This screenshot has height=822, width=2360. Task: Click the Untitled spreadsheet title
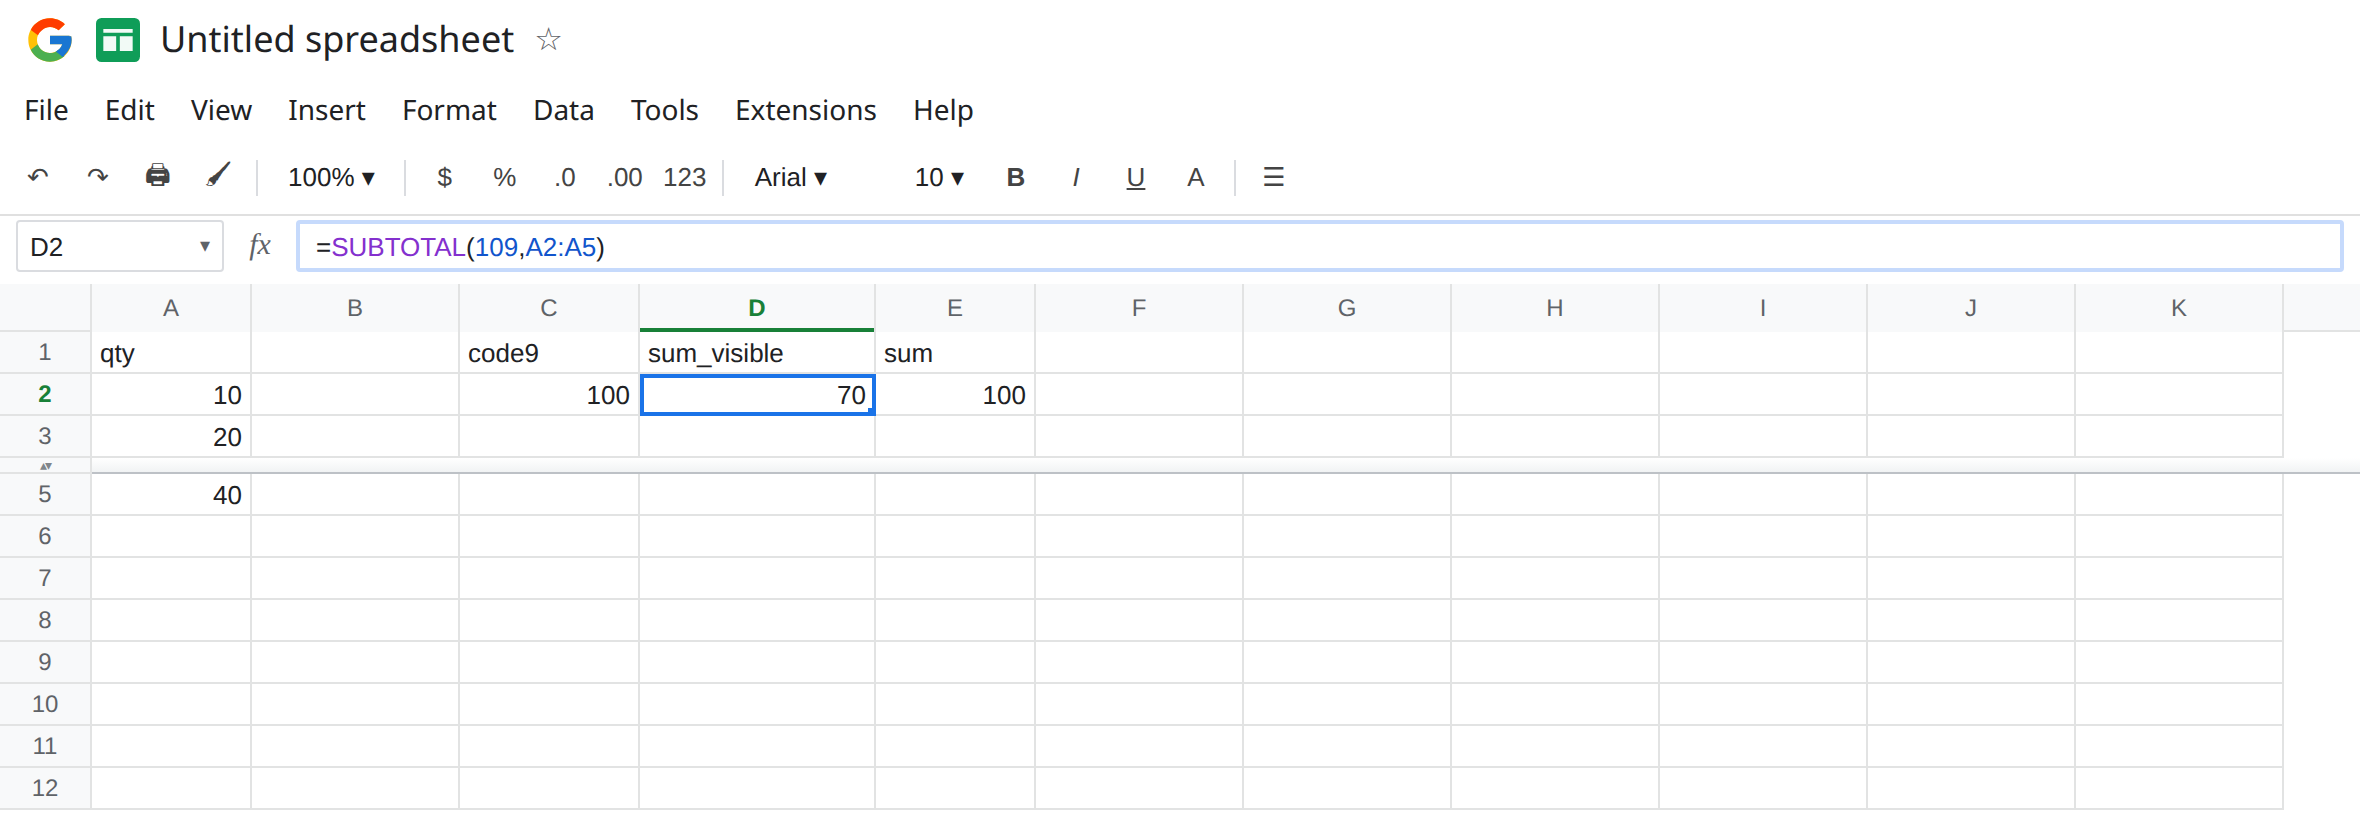pos(337,40)
